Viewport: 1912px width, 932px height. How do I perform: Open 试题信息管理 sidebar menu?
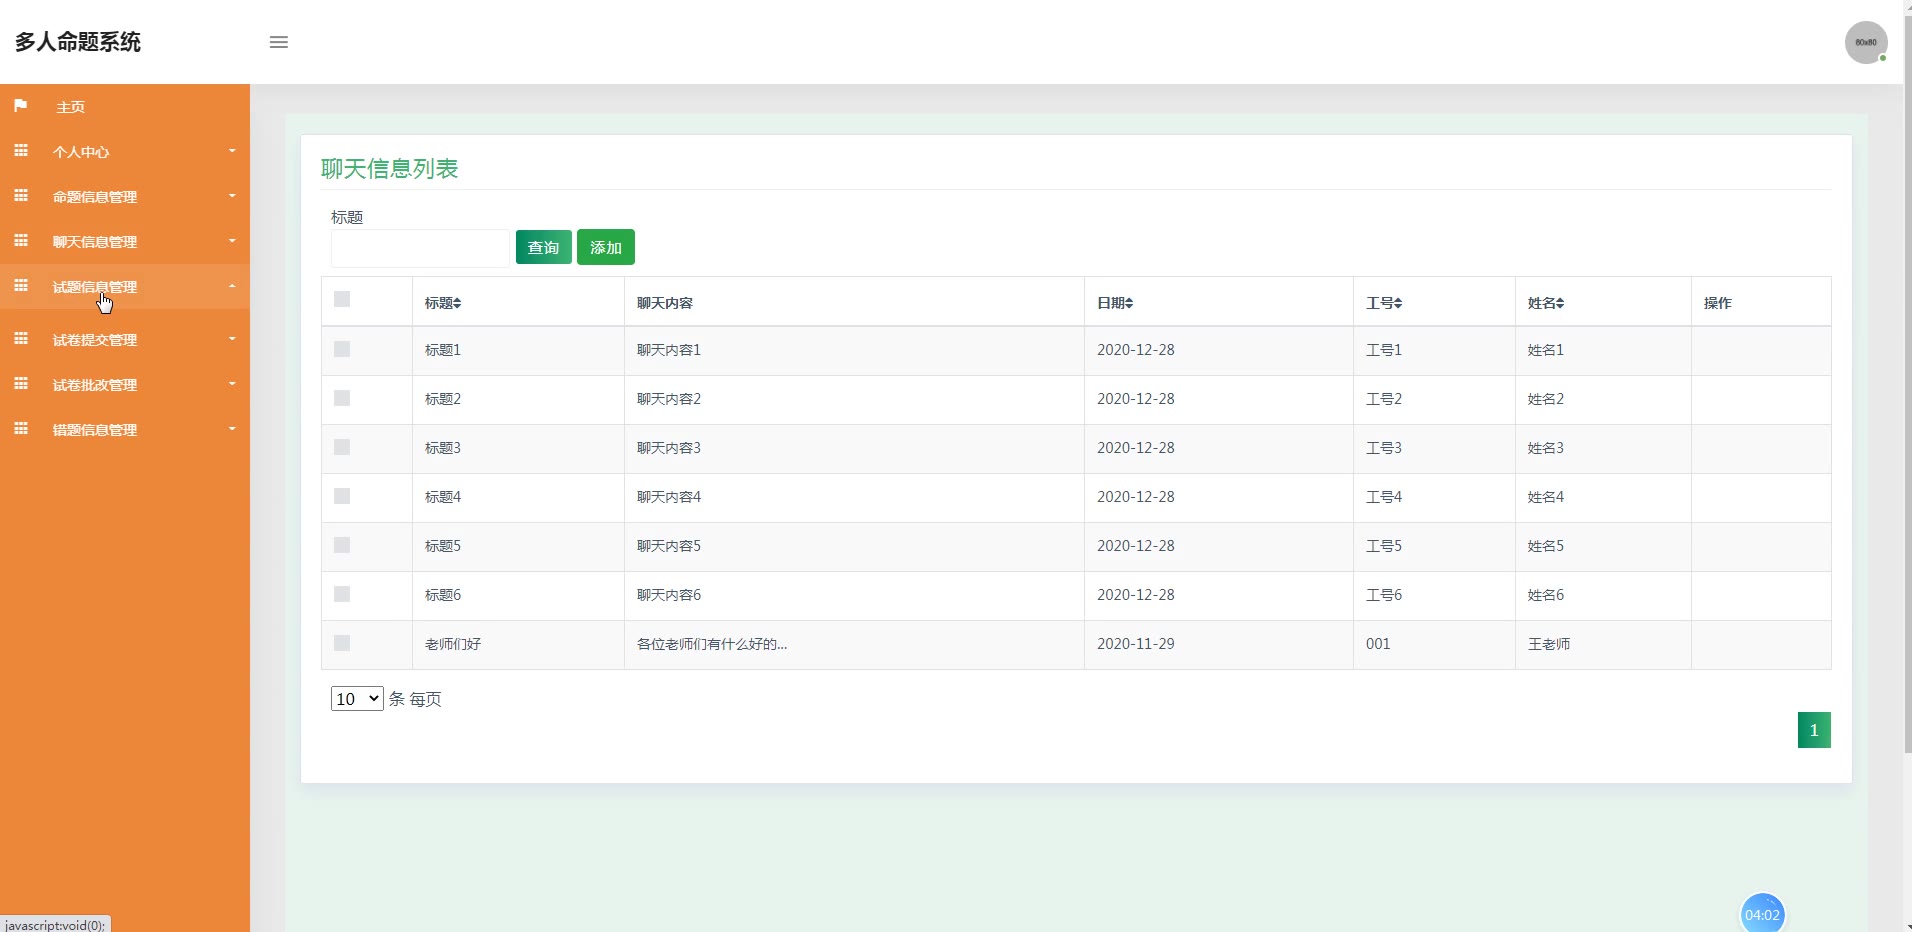125,286
